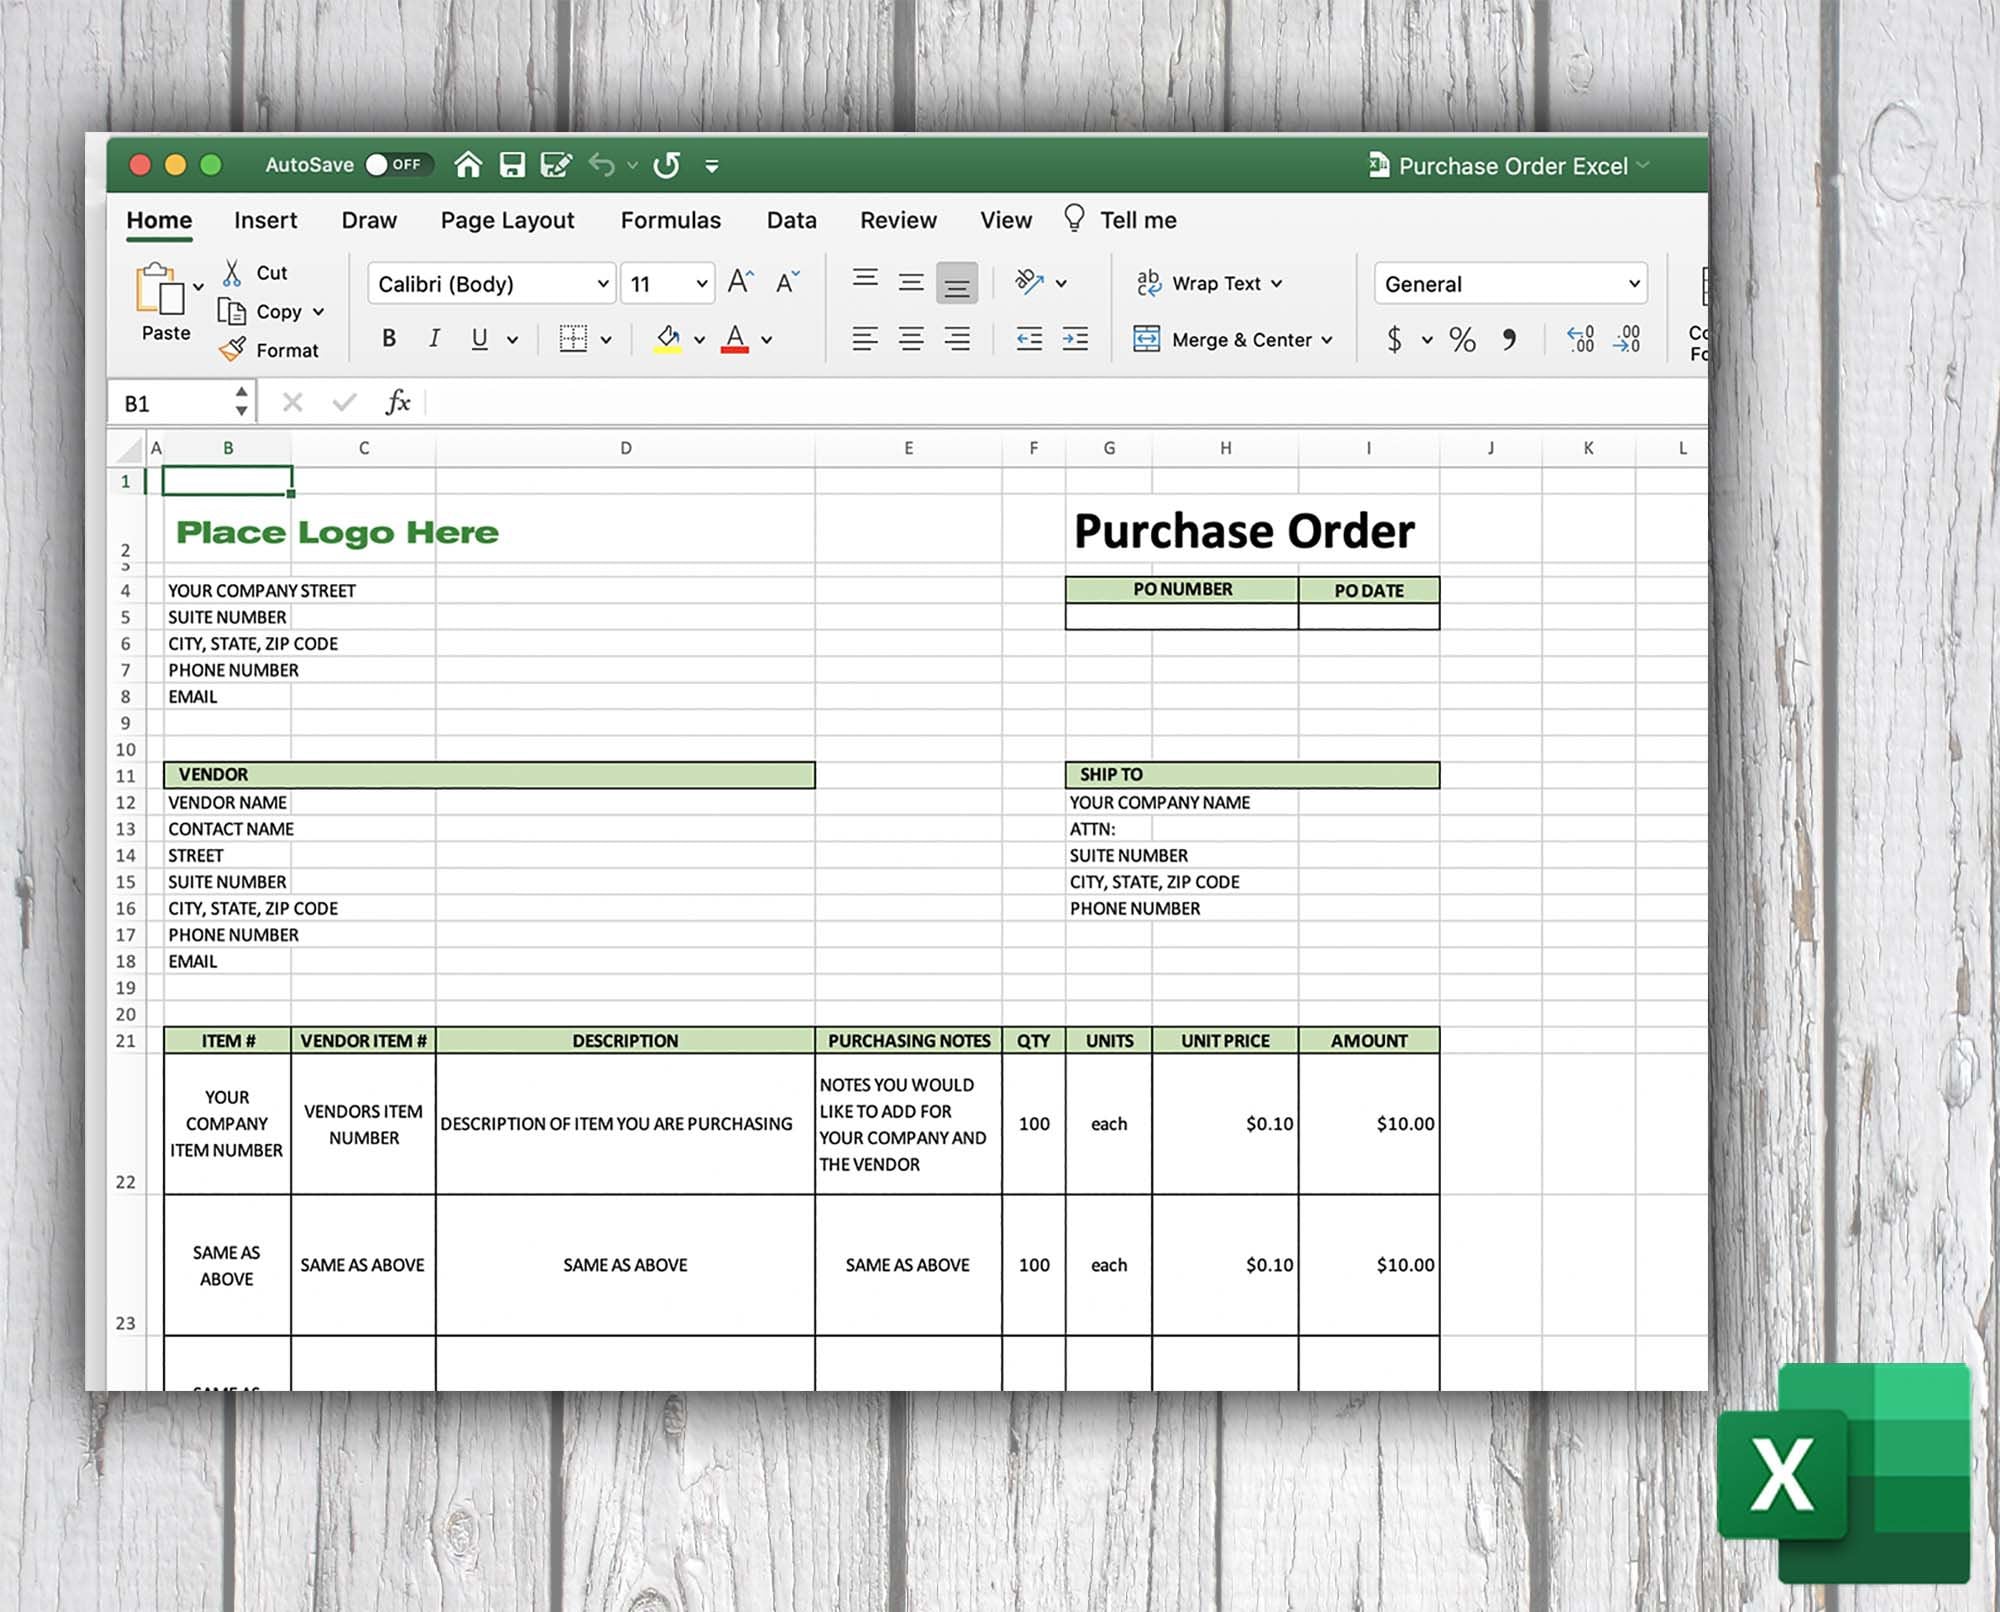The height and width of the screenshot is (1612, 2000).
Task: Click the Cut icon
Action: (x=234, y=272)
